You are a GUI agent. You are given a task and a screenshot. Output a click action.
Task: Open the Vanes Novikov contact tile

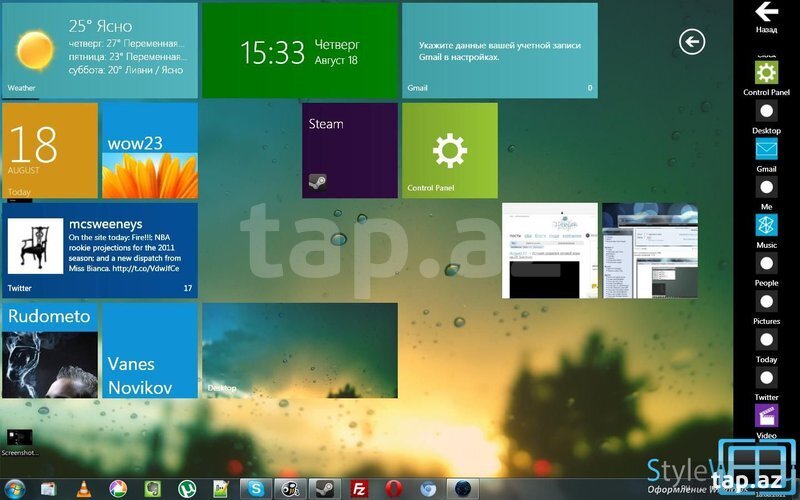[x=149, y=350]
